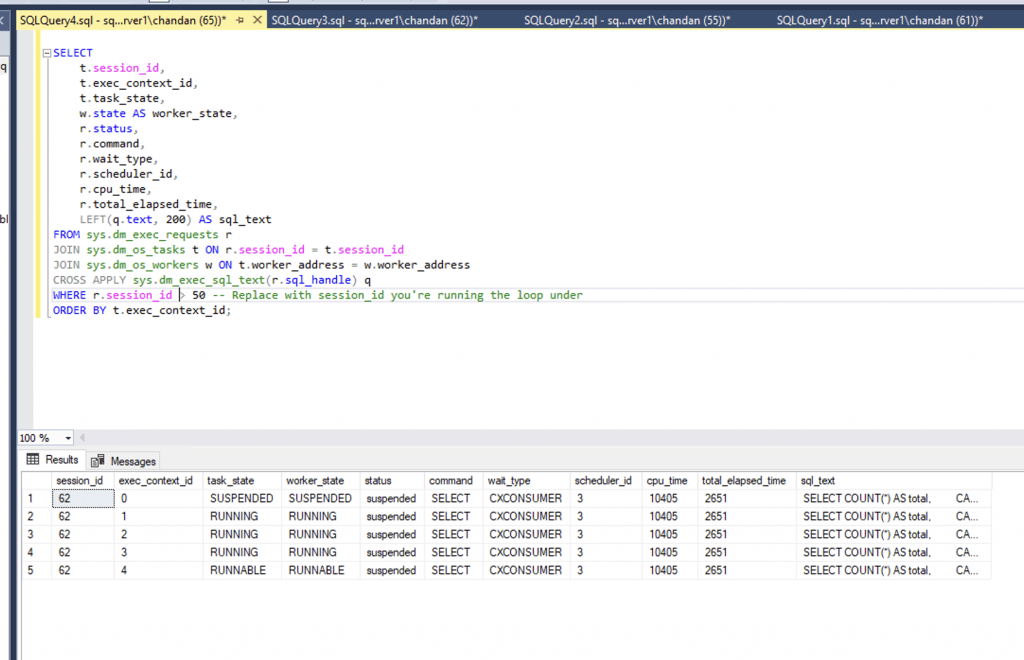1024x660 pixels.
Task: Click the pin icon on SQLQuery4.sql tab
Action: [x=238, y=18]
